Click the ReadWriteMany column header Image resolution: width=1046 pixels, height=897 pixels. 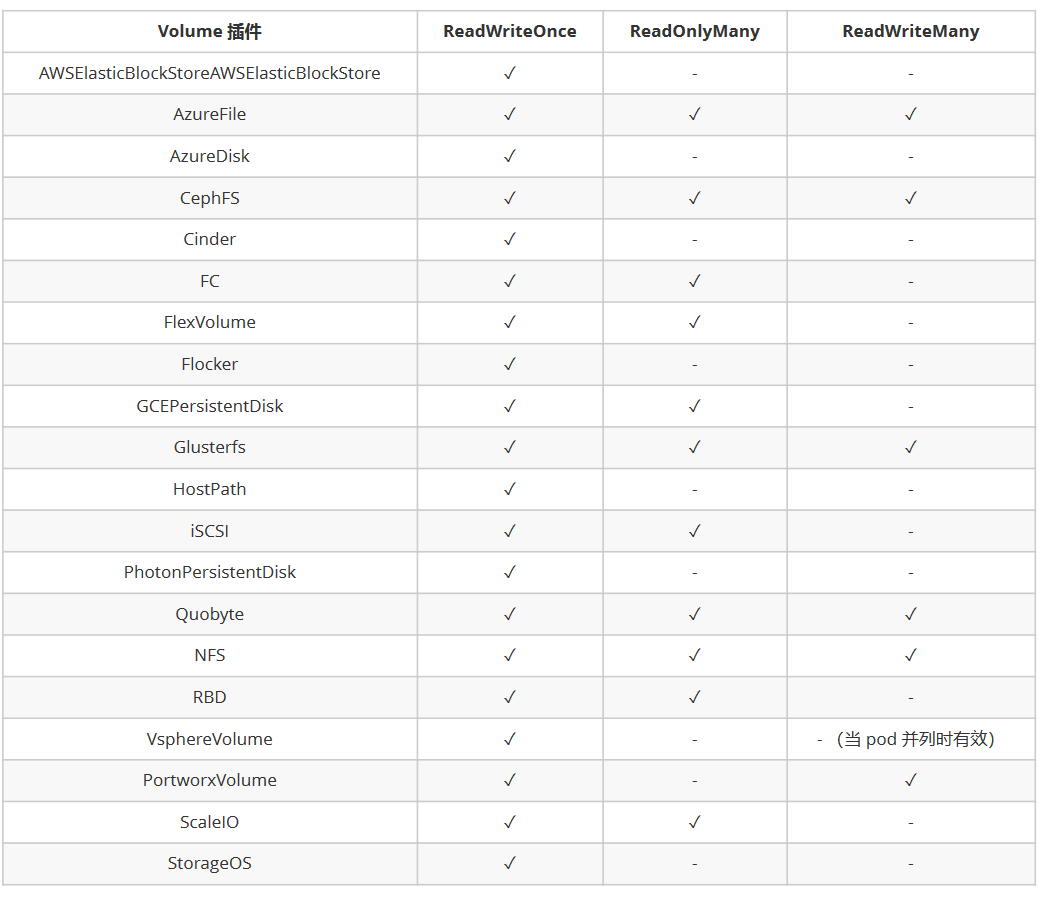tap(911, 32)
